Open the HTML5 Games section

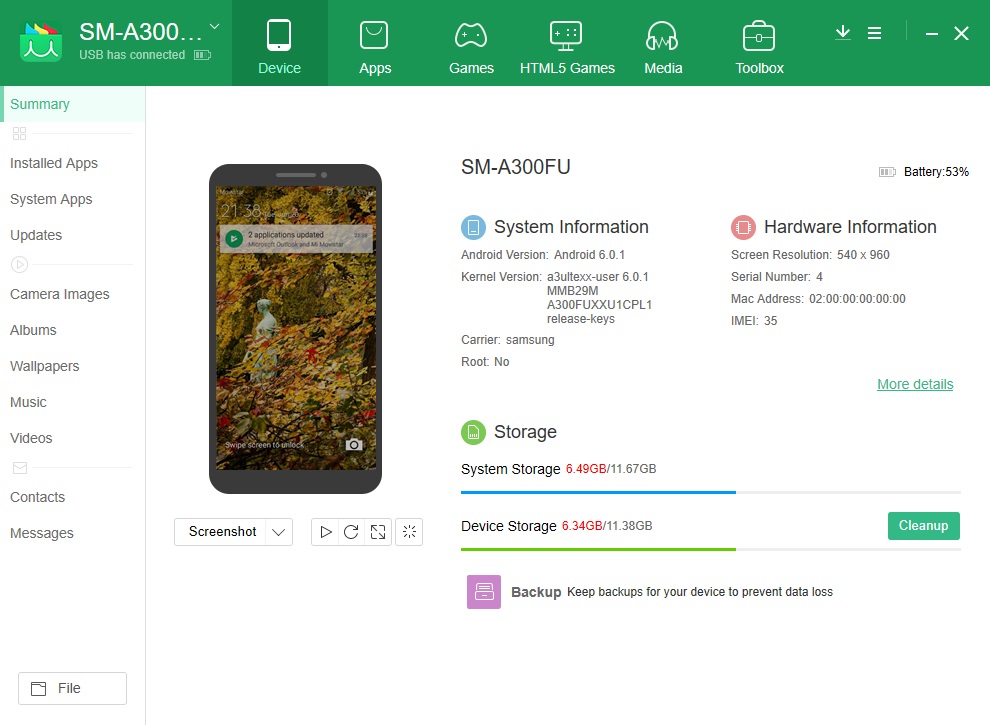pos(567,43)
